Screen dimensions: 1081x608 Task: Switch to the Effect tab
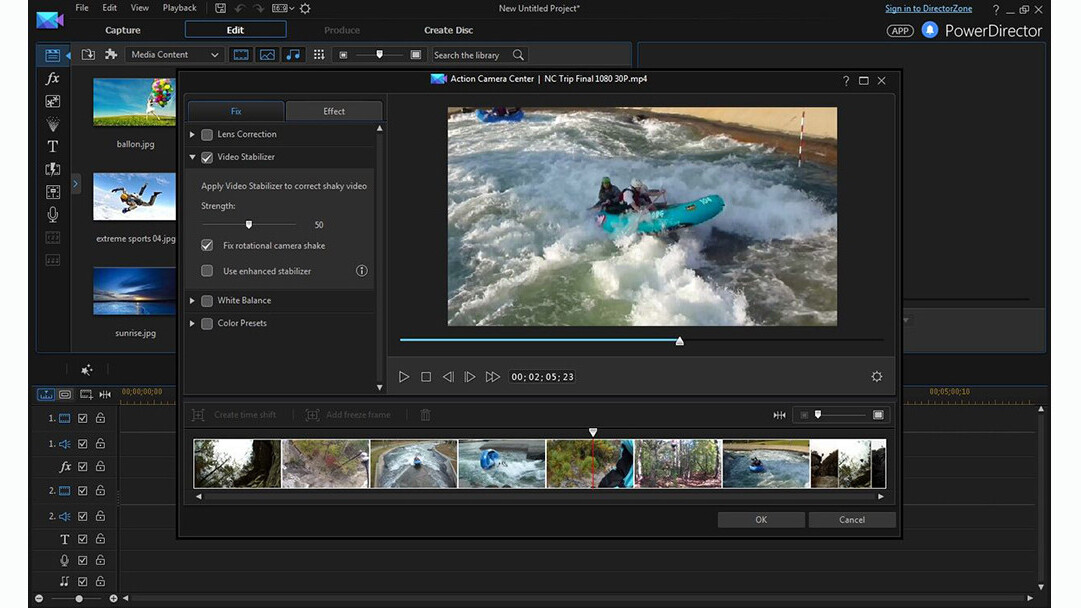pos(334,111)
